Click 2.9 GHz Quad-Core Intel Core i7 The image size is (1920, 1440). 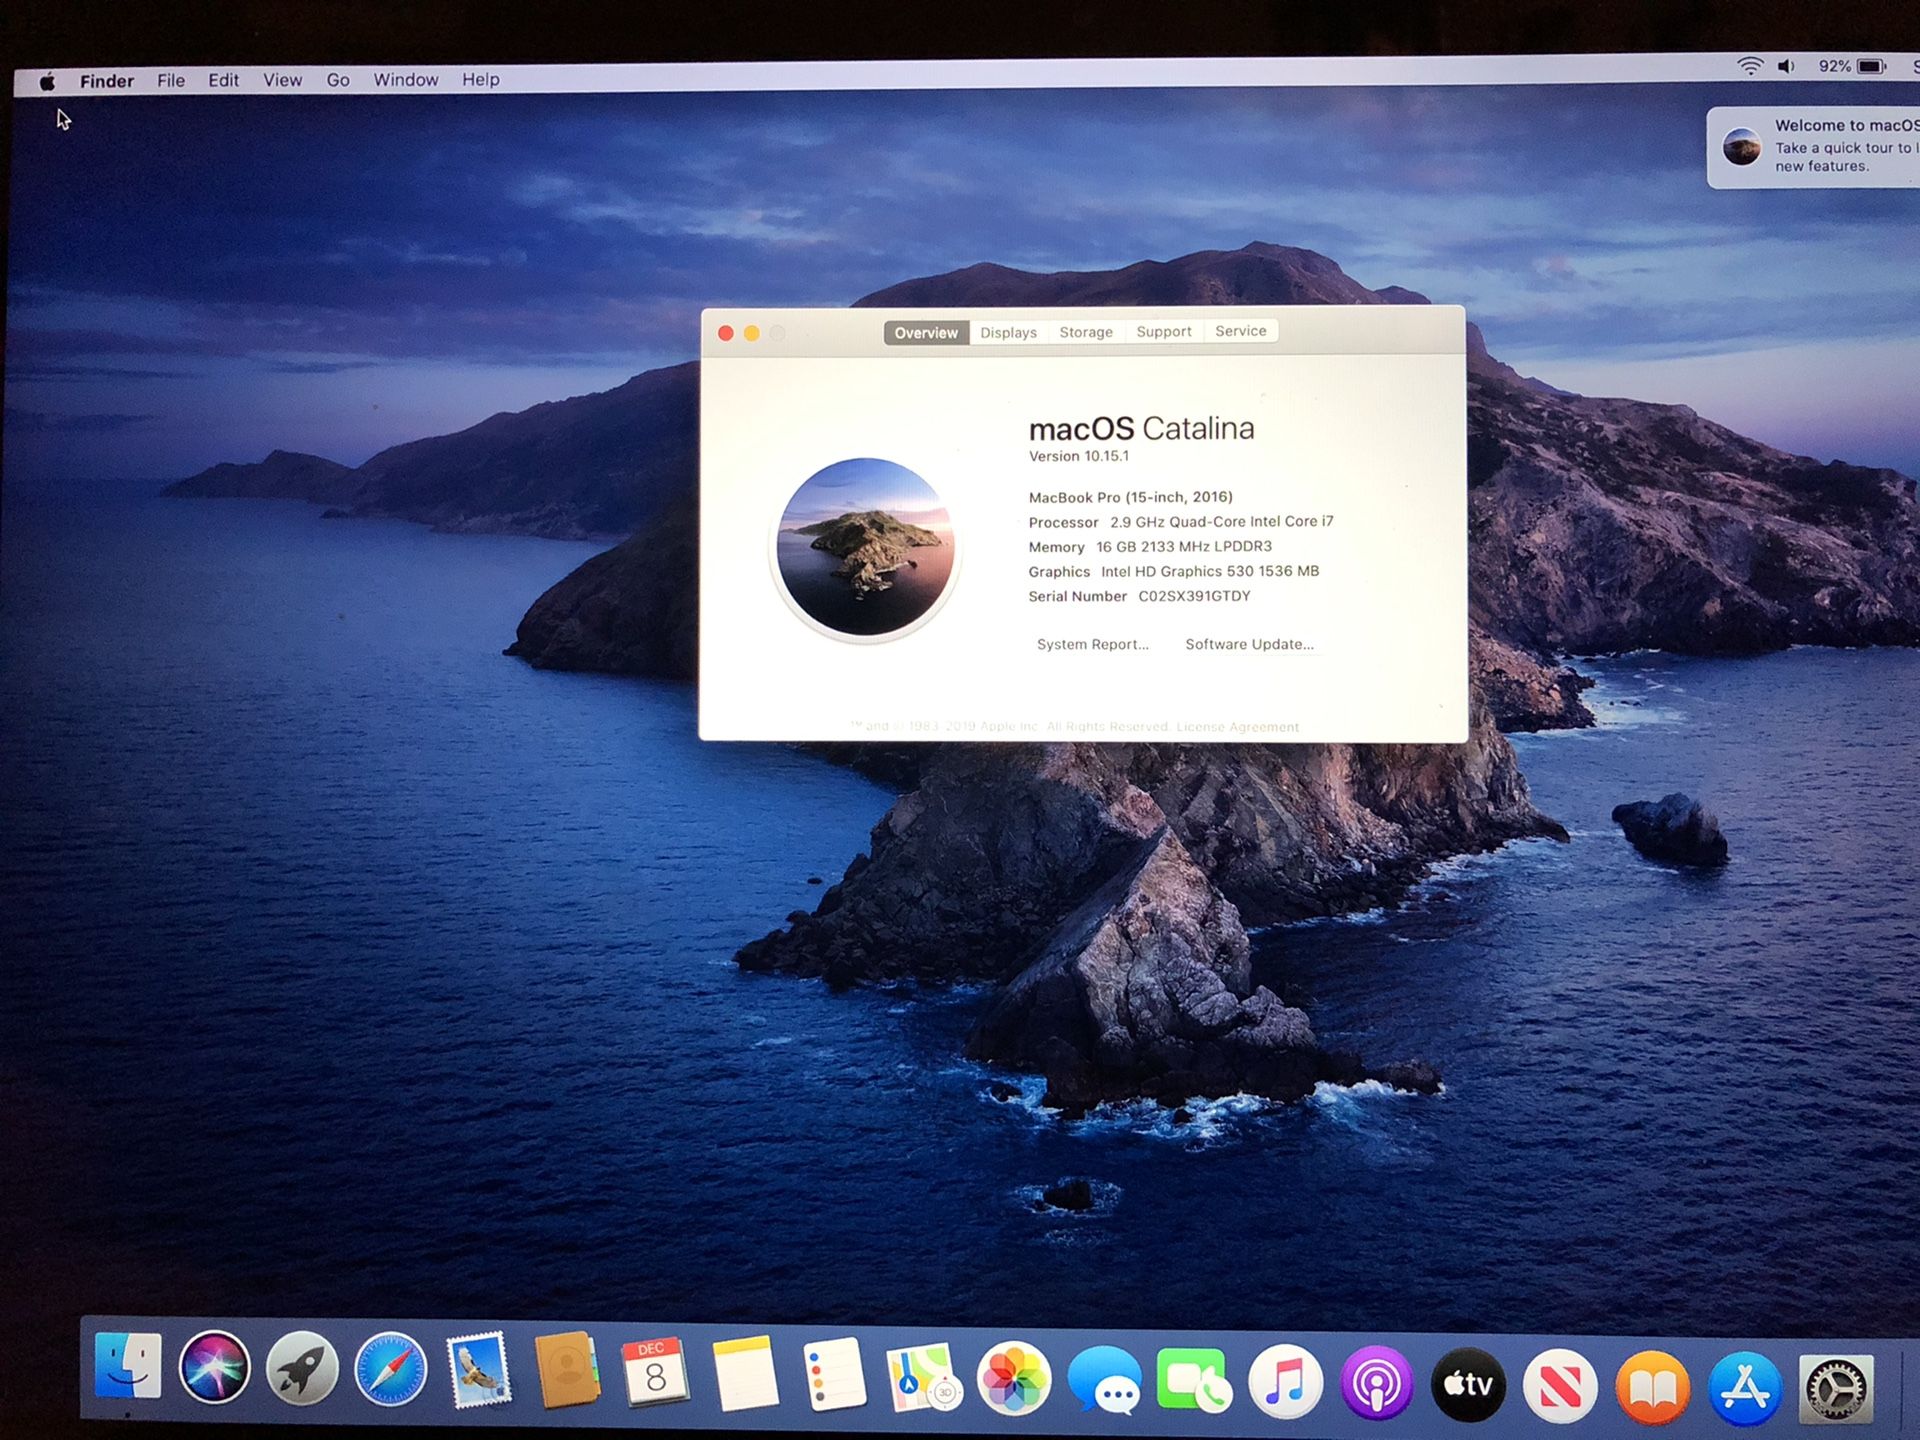tap(1222, 522)
